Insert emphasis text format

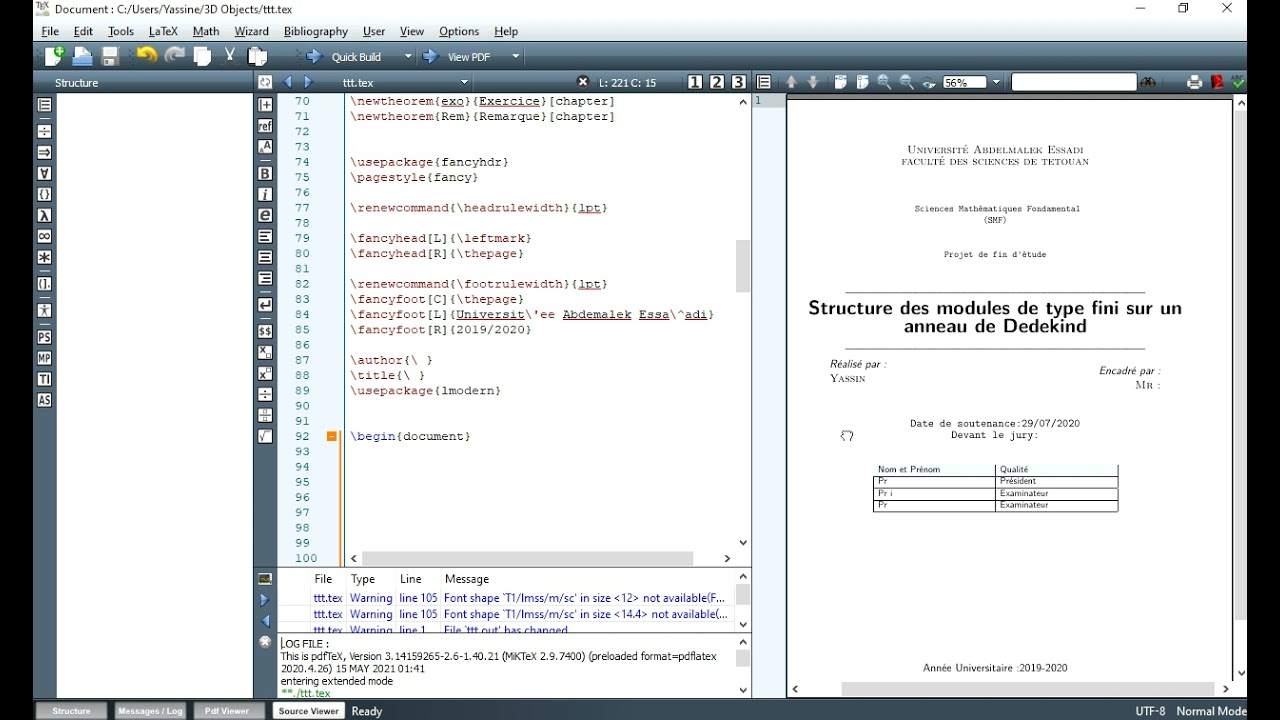[x=265, y=215]
